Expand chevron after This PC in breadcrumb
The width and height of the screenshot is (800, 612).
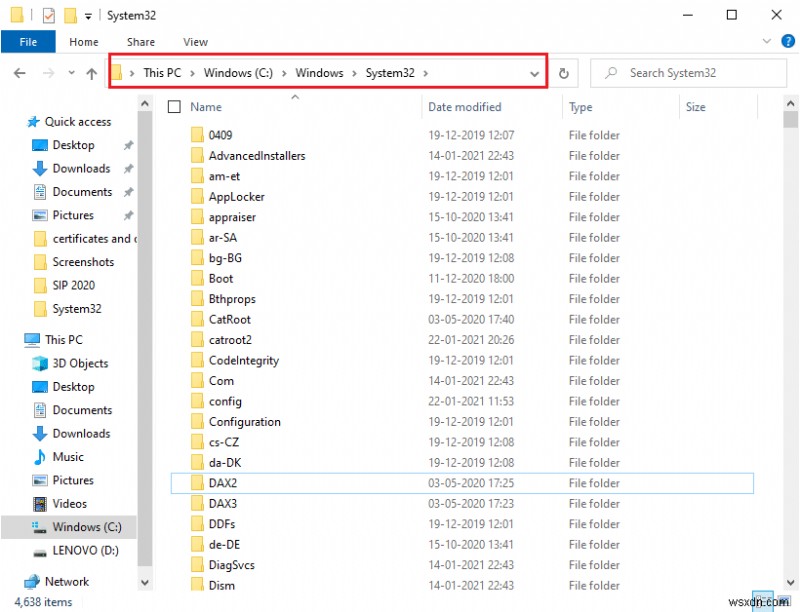point(192,73)
